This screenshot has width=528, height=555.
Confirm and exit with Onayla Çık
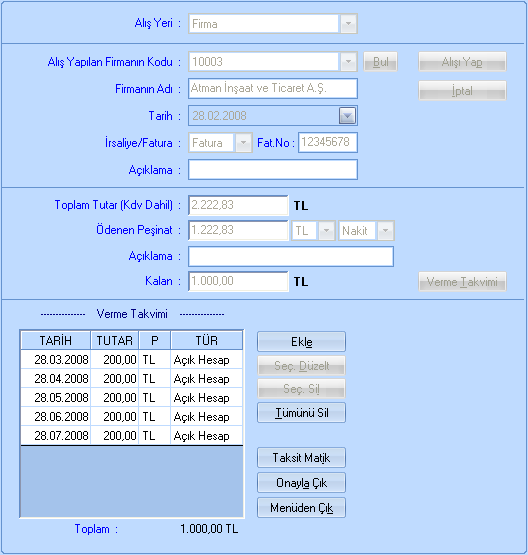[x=301, y=483]
